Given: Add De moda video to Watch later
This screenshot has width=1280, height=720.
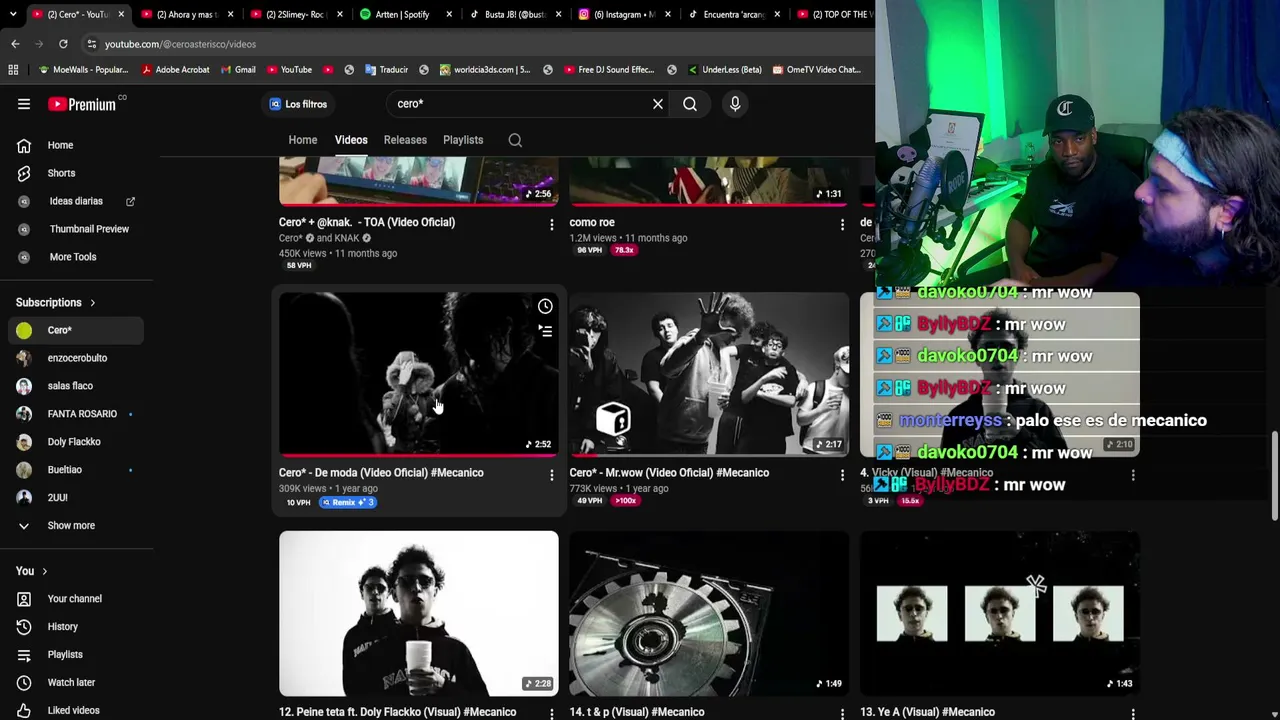Looking at the screenshot, I should coord(545,307).
